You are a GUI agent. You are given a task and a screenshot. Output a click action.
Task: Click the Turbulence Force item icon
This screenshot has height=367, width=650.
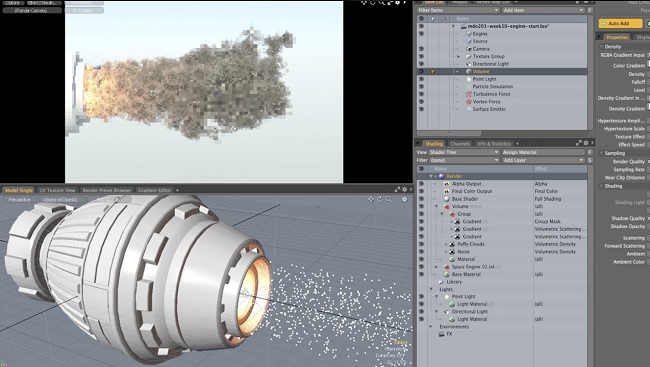pyautogui.click(x=469, y=94)
